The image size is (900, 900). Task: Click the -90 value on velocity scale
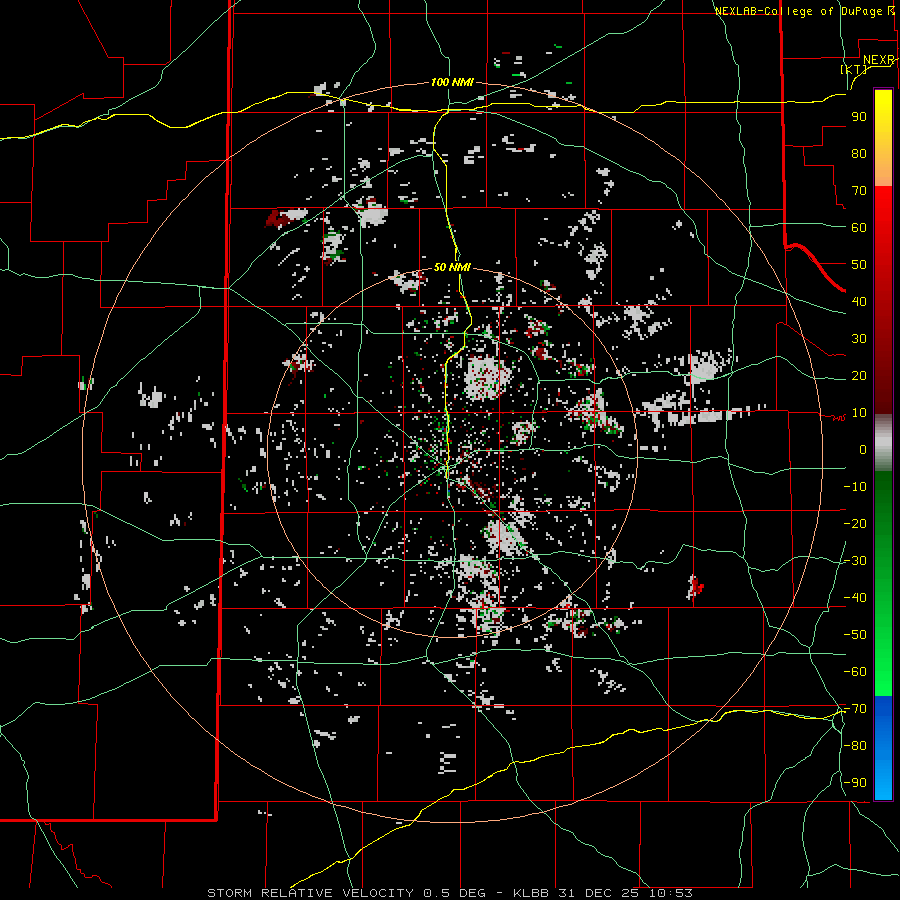(855, 783)
